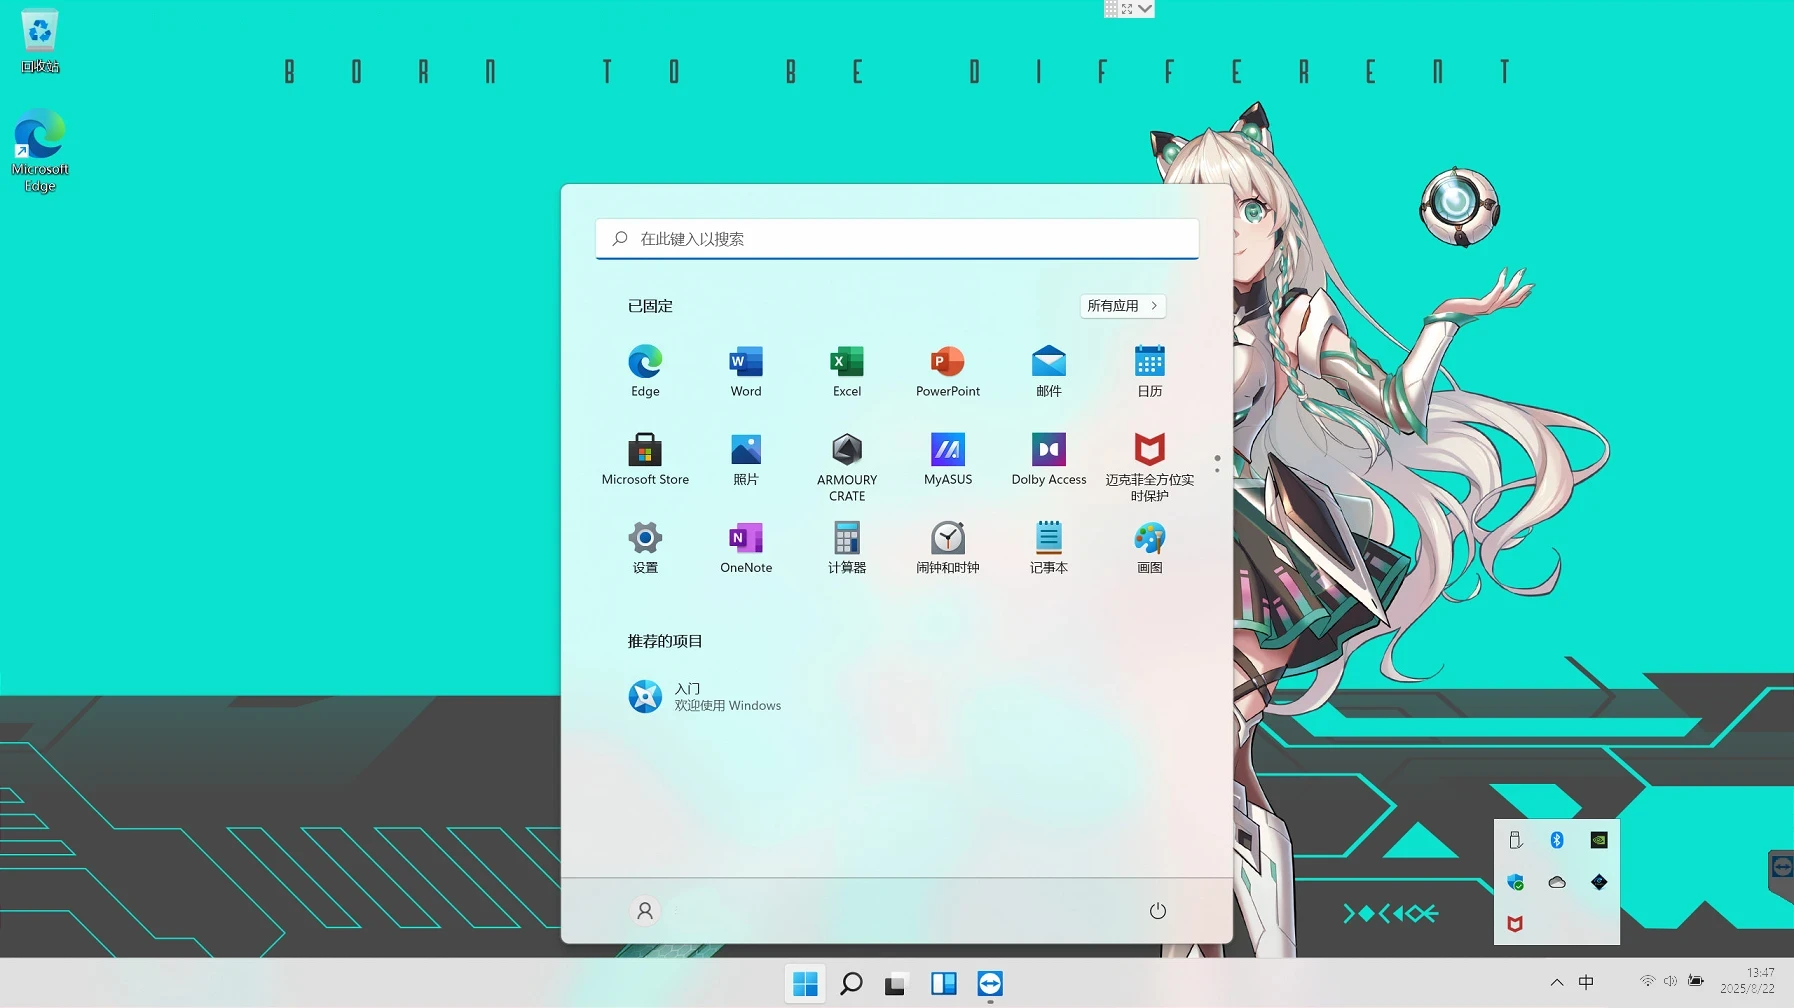Click the OneDrive cloud tray icon
The height and width of the screenshot is (1008, 1794).
point(1557,882)
